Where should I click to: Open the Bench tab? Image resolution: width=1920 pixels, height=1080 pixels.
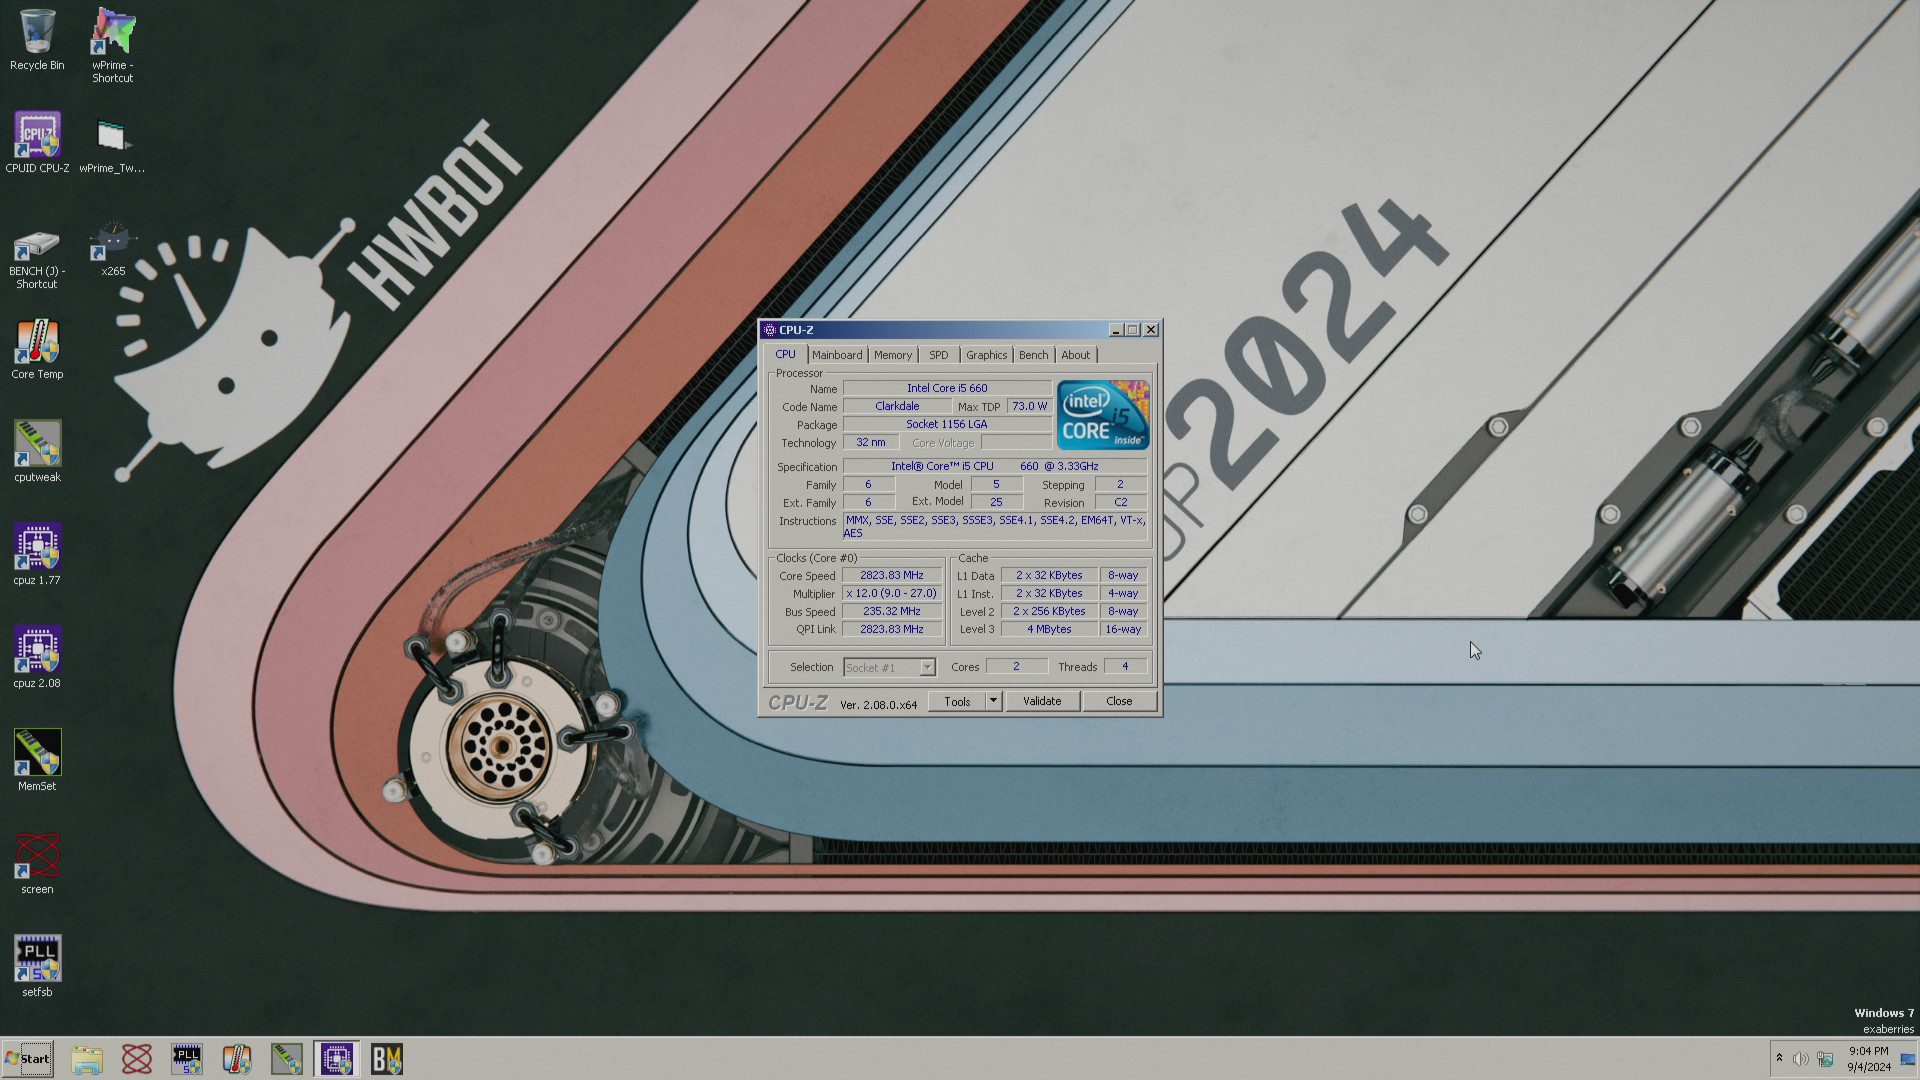pos(1034,355)
